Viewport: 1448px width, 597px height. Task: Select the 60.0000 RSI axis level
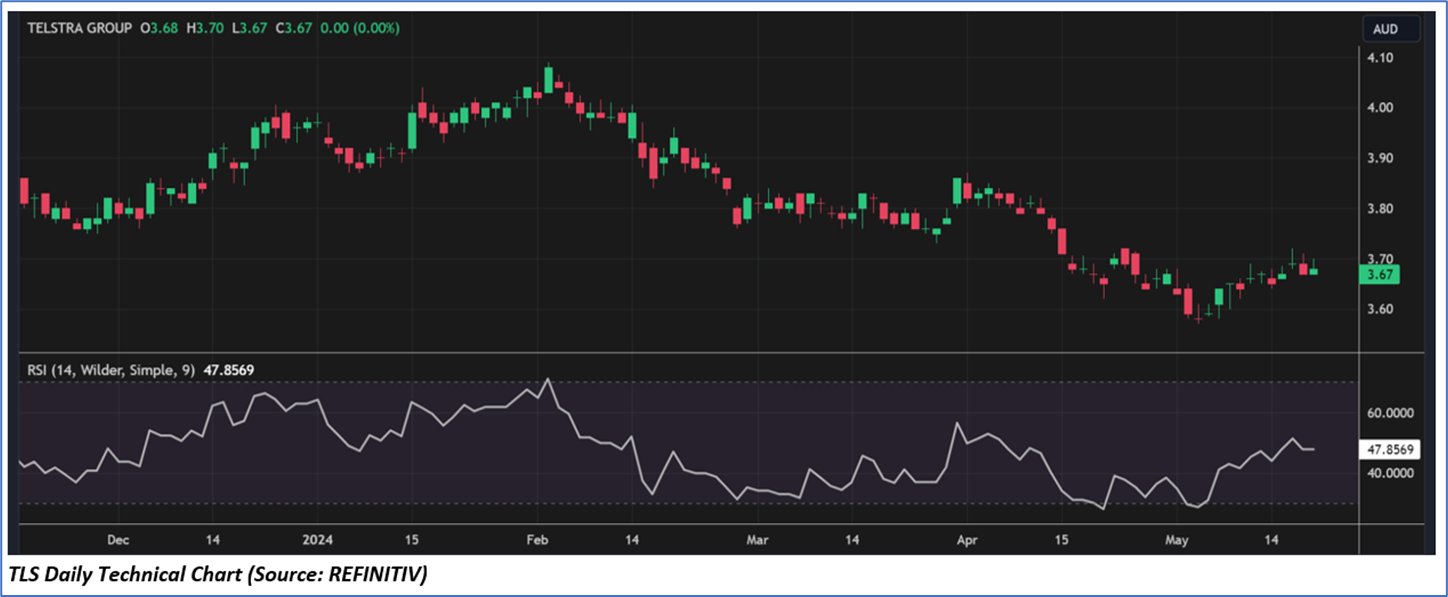[x=1390, y=413]
